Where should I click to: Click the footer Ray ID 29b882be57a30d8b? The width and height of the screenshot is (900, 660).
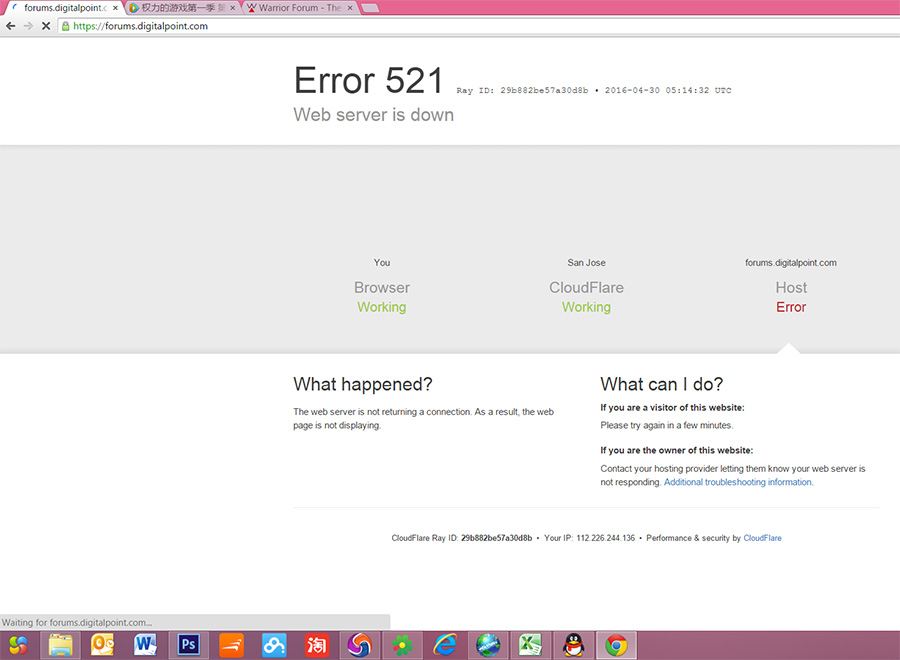[496, 538]
